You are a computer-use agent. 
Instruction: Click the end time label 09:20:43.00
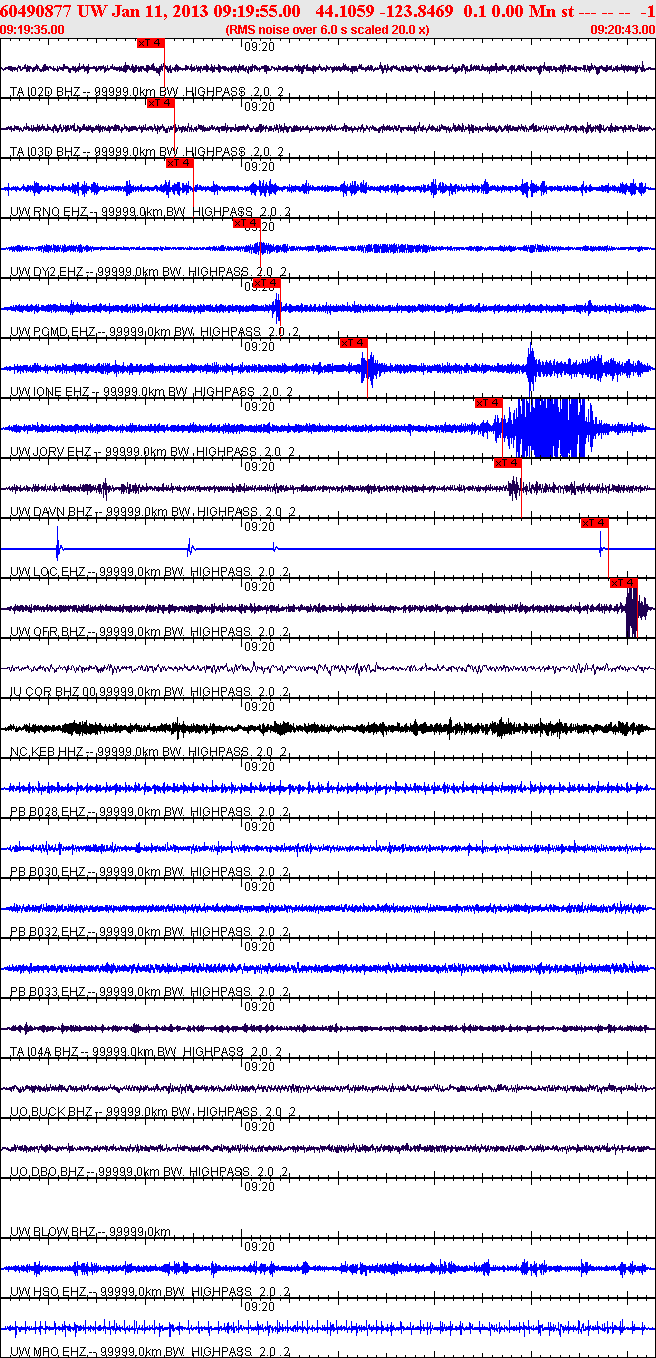click(623, 30)
